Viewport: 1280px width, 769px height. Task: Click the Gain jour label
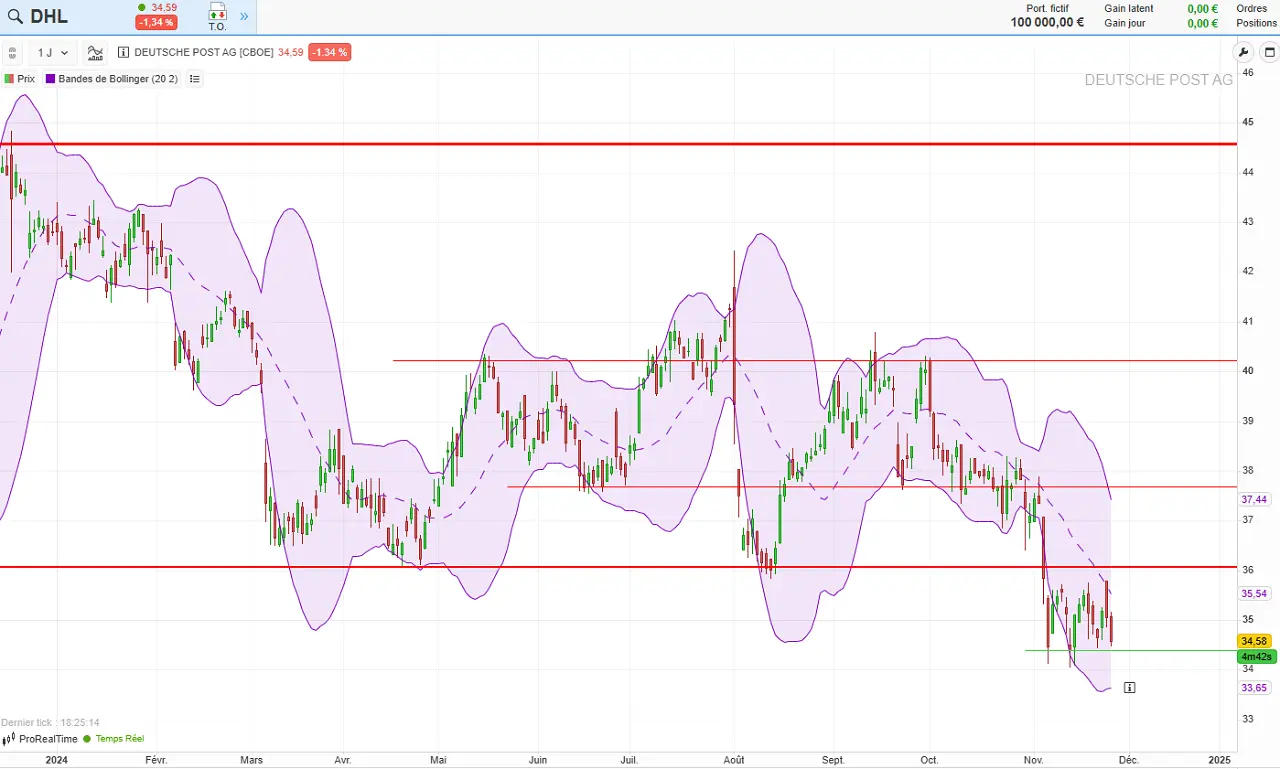point(1125,23)
